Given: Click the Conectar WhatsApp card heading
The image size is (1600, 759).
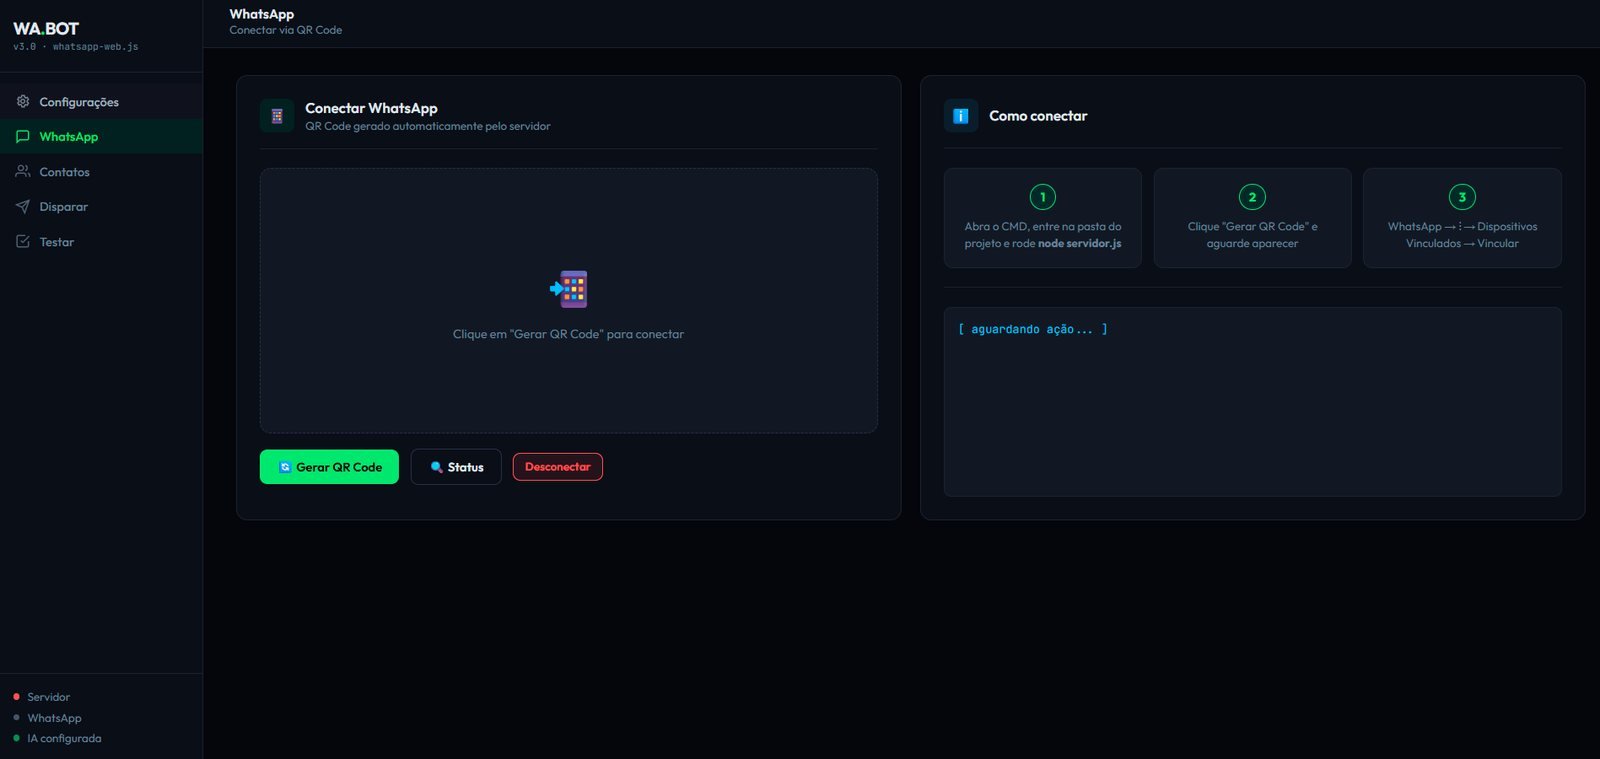Looking at the screenshot, I should click(371, 108).
